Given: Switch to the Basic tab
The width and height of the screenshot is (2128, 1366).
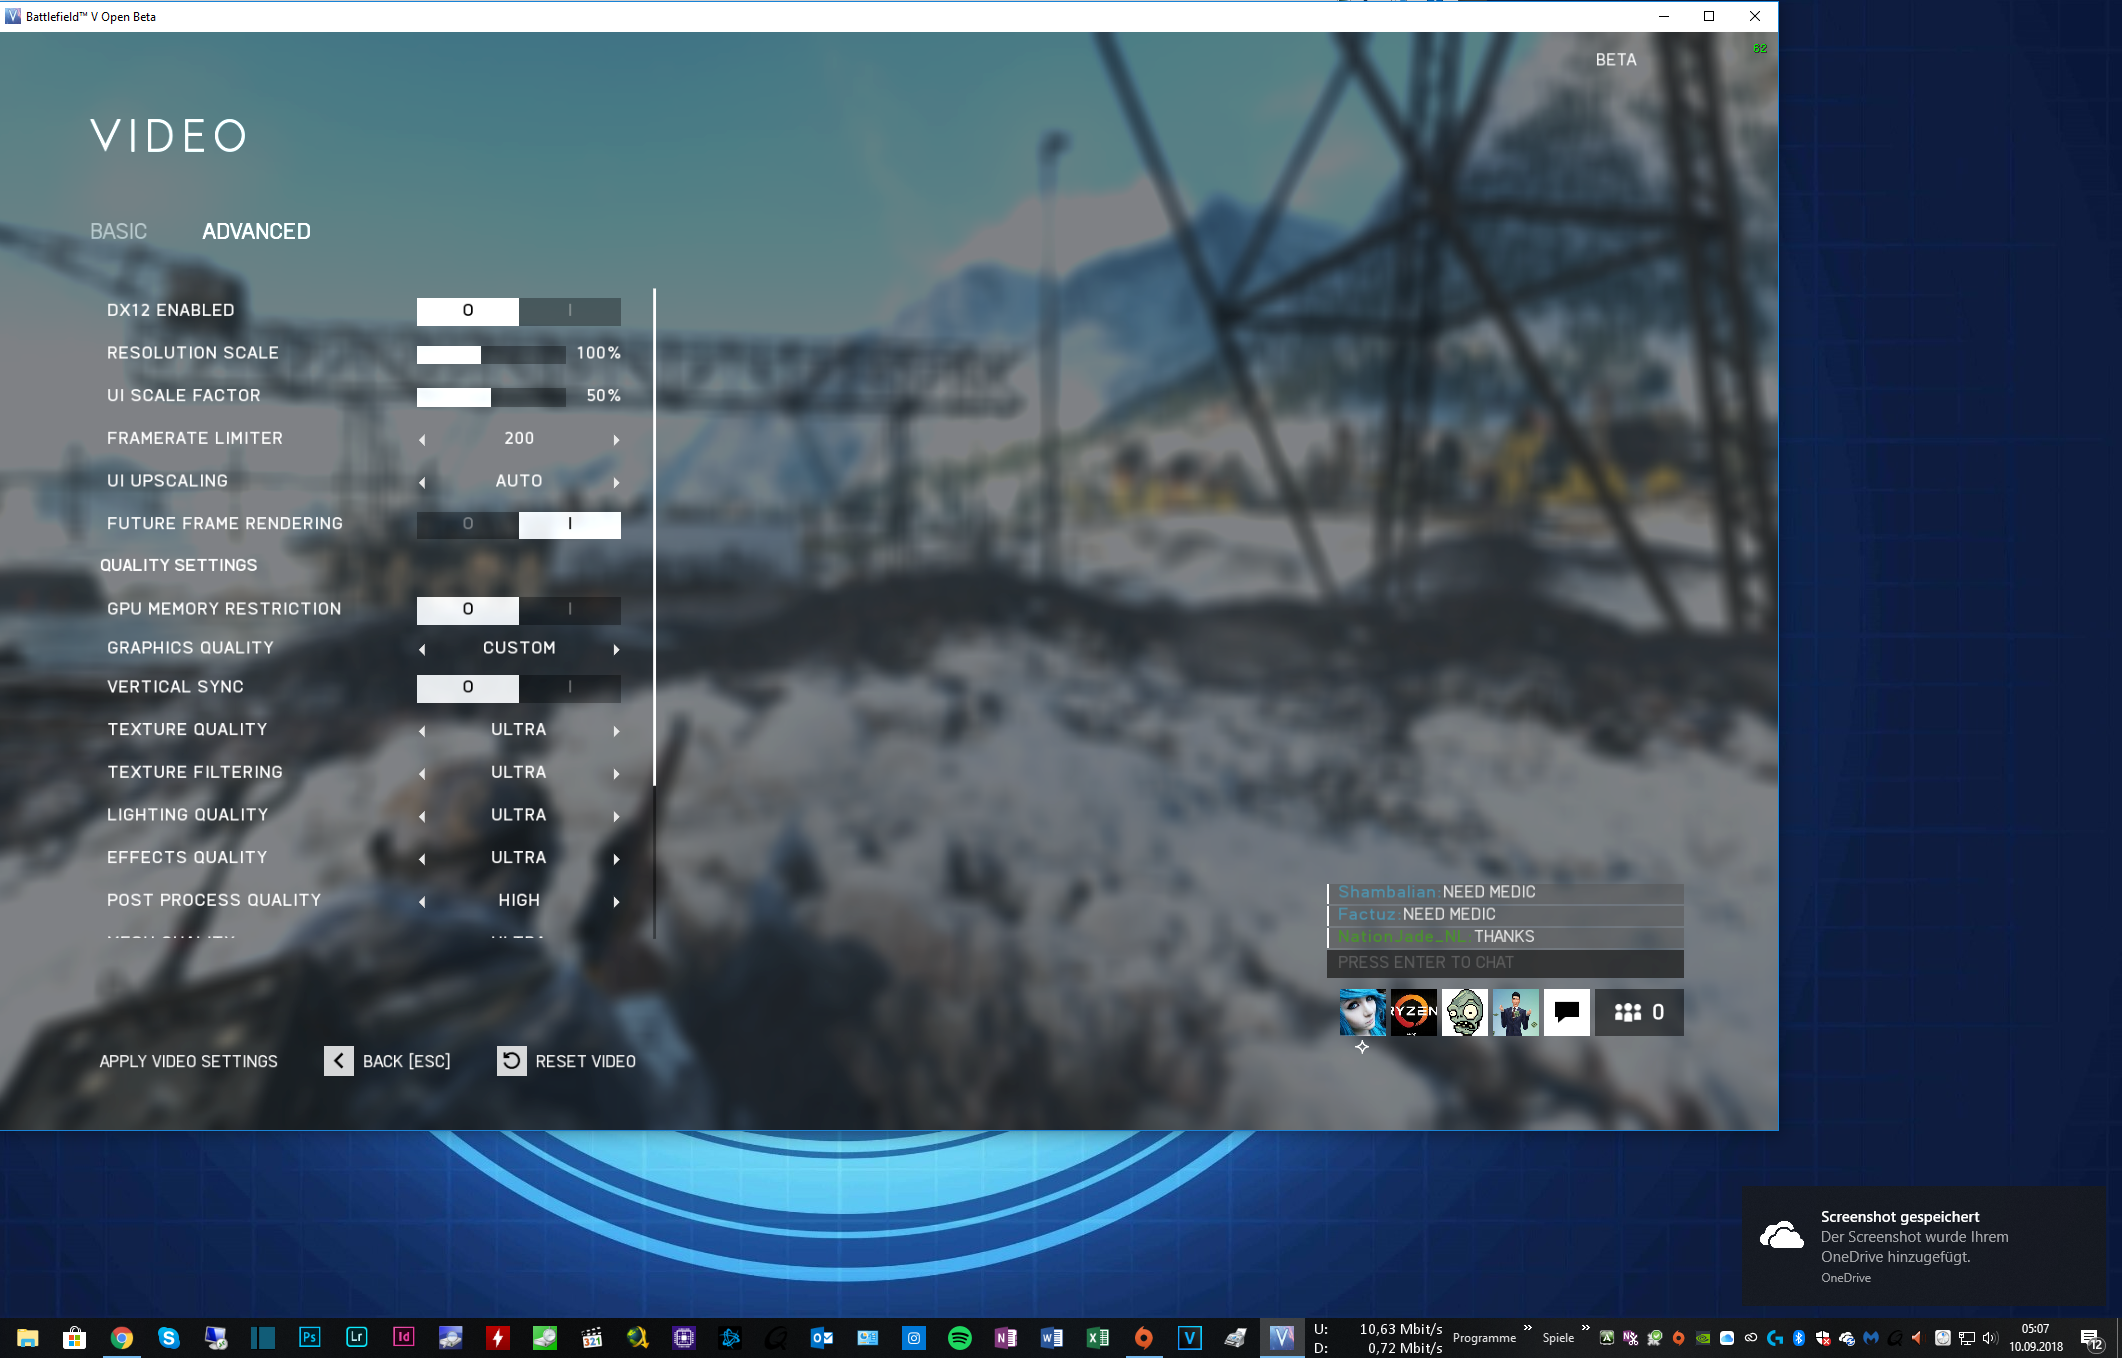Looking at the screenshot, I should [x=118, y=232].
